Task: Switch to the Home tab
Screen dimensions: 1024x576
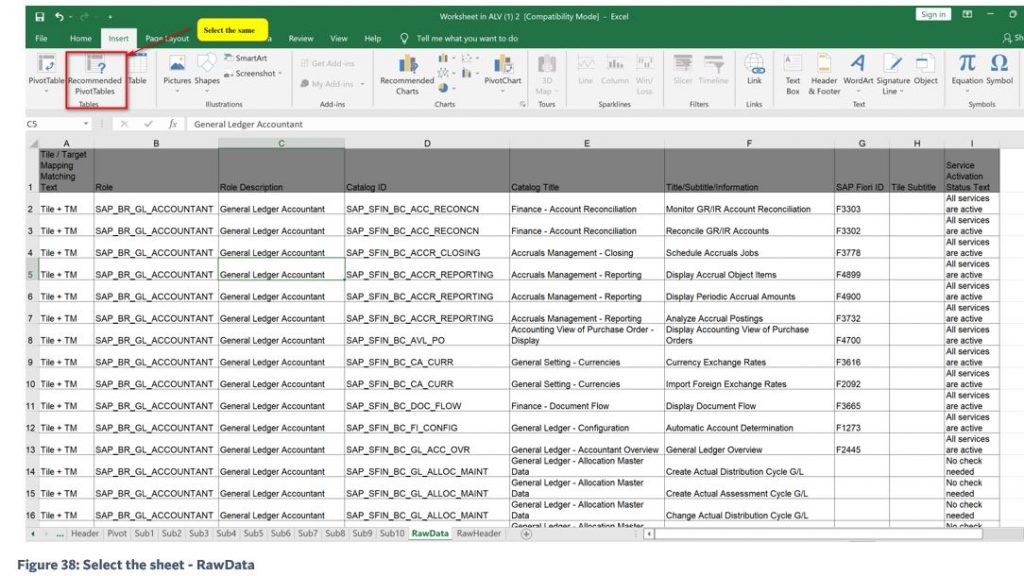Action: [x=81, y=39]
